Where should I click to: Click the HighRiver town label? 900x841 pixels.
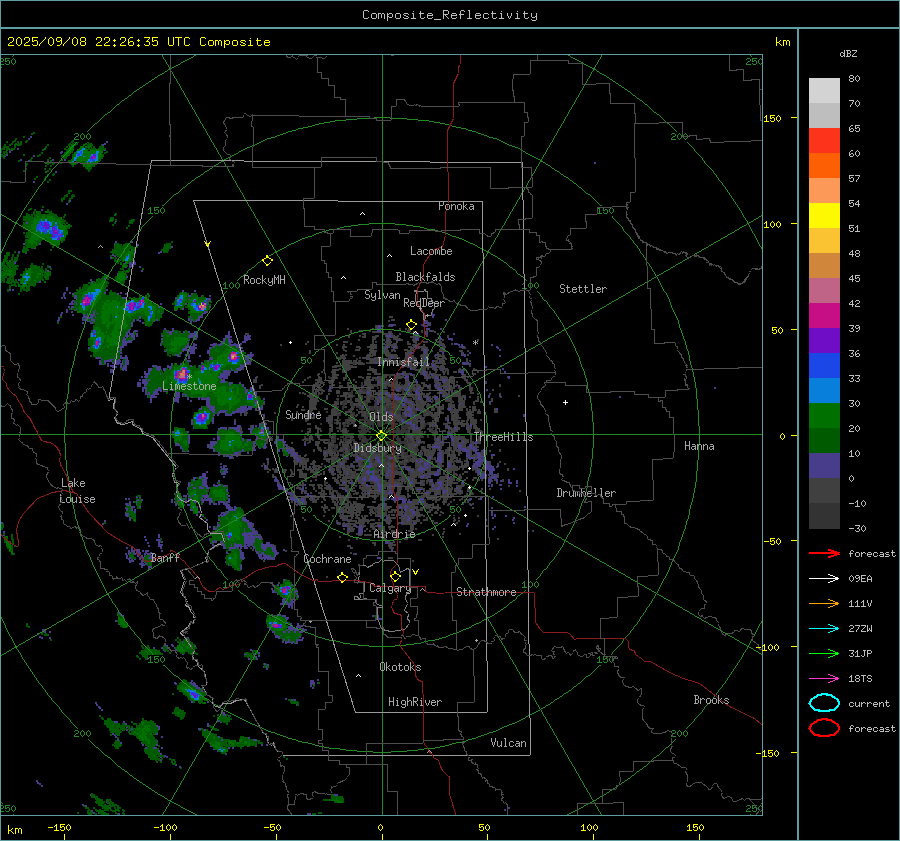[x=415, y=702]
